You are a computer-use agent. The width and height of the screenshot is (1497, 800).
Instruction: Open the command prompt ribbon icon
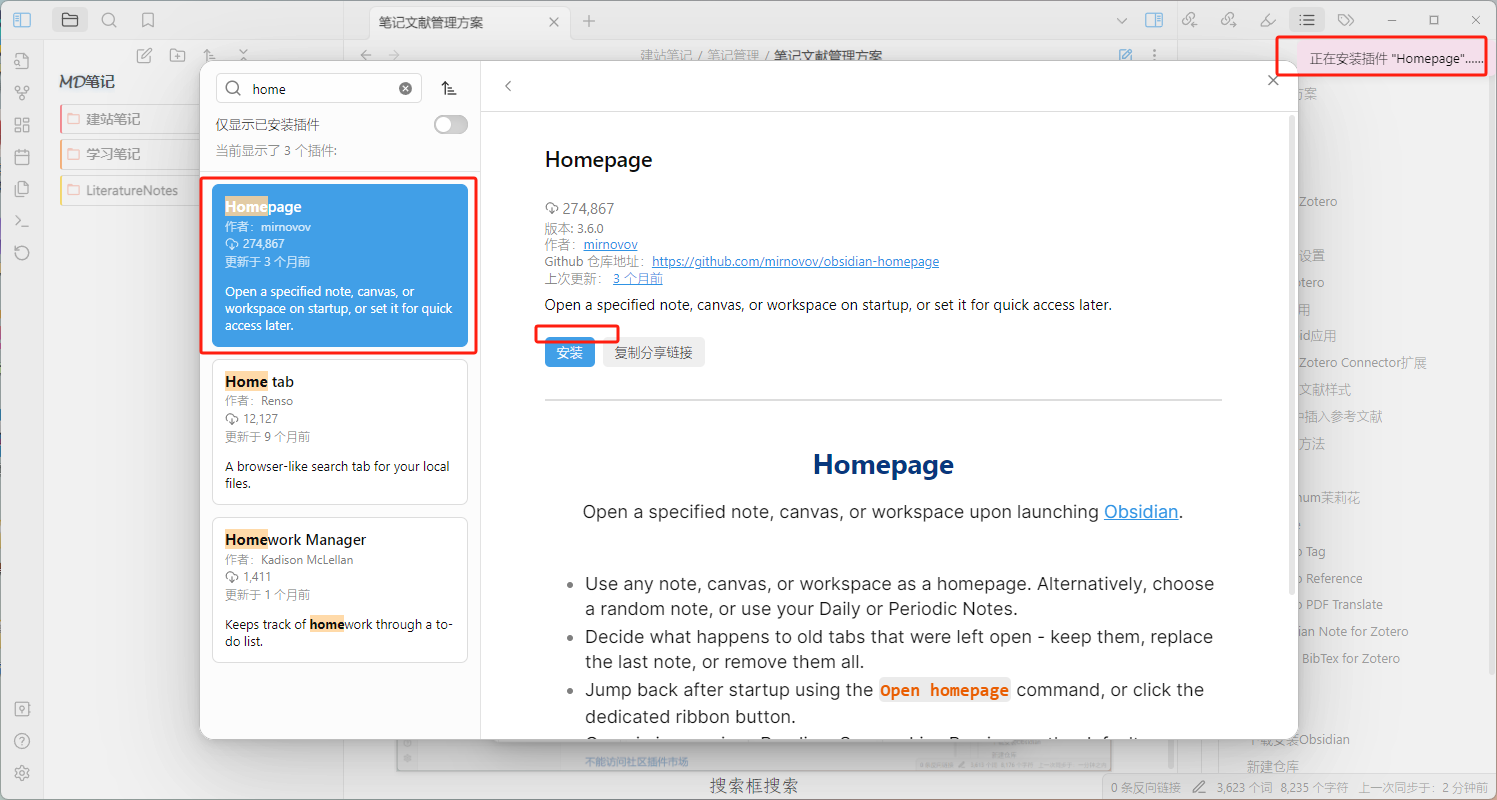coord(22,221)
